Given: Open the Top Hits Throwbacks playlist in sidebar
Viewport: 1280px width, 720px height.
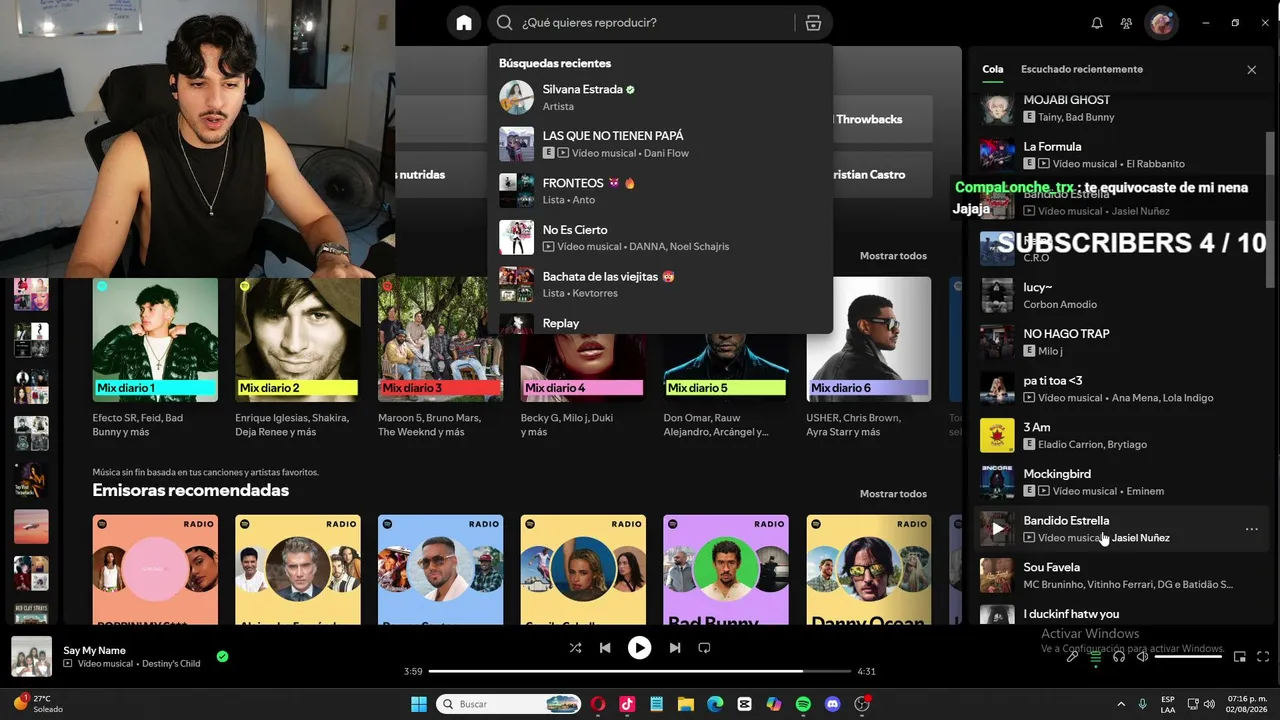Looking at the screenshot, I should pyautogui.click(x=31, y=480).
